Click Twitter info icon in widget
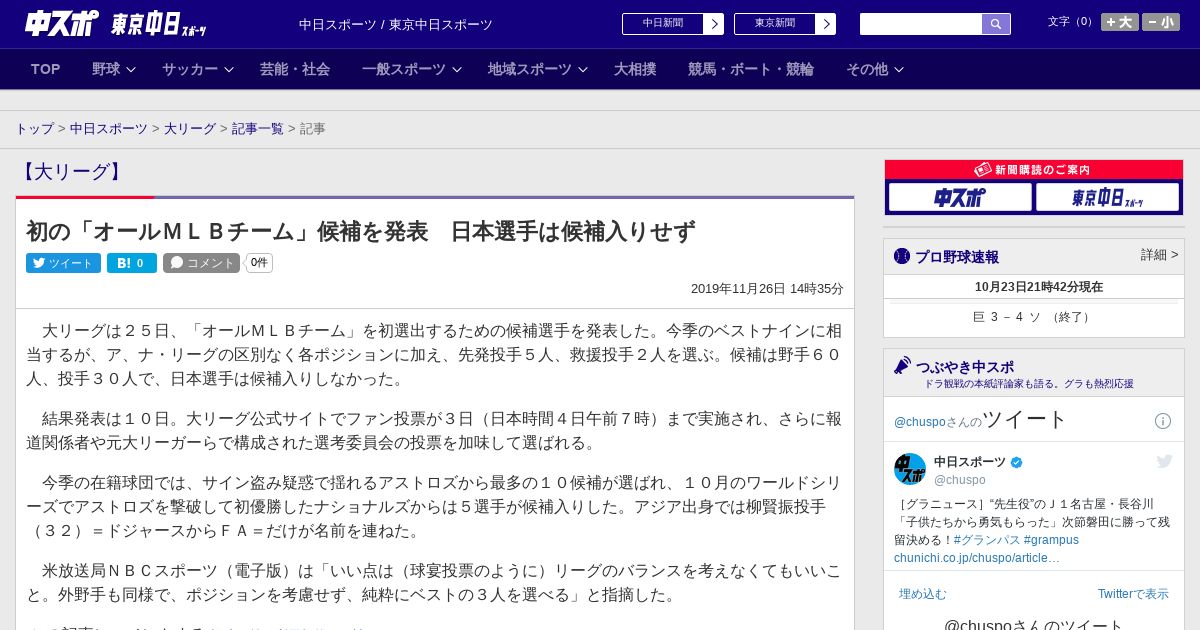Viewport: 1200px width, 630px height. [1163, 421]
